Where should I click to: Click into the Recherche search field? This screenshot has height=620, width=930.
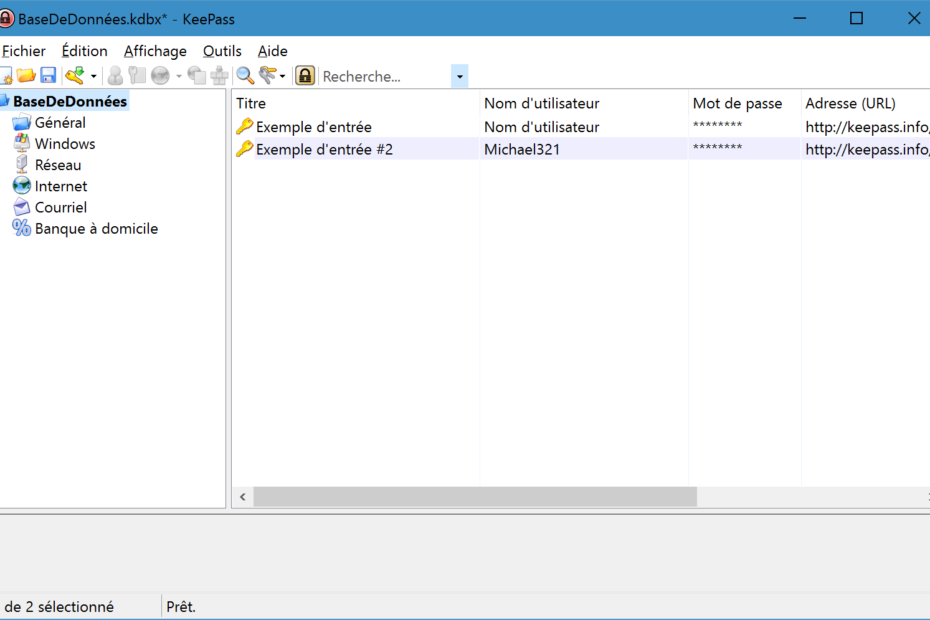[x=386, y=77]
